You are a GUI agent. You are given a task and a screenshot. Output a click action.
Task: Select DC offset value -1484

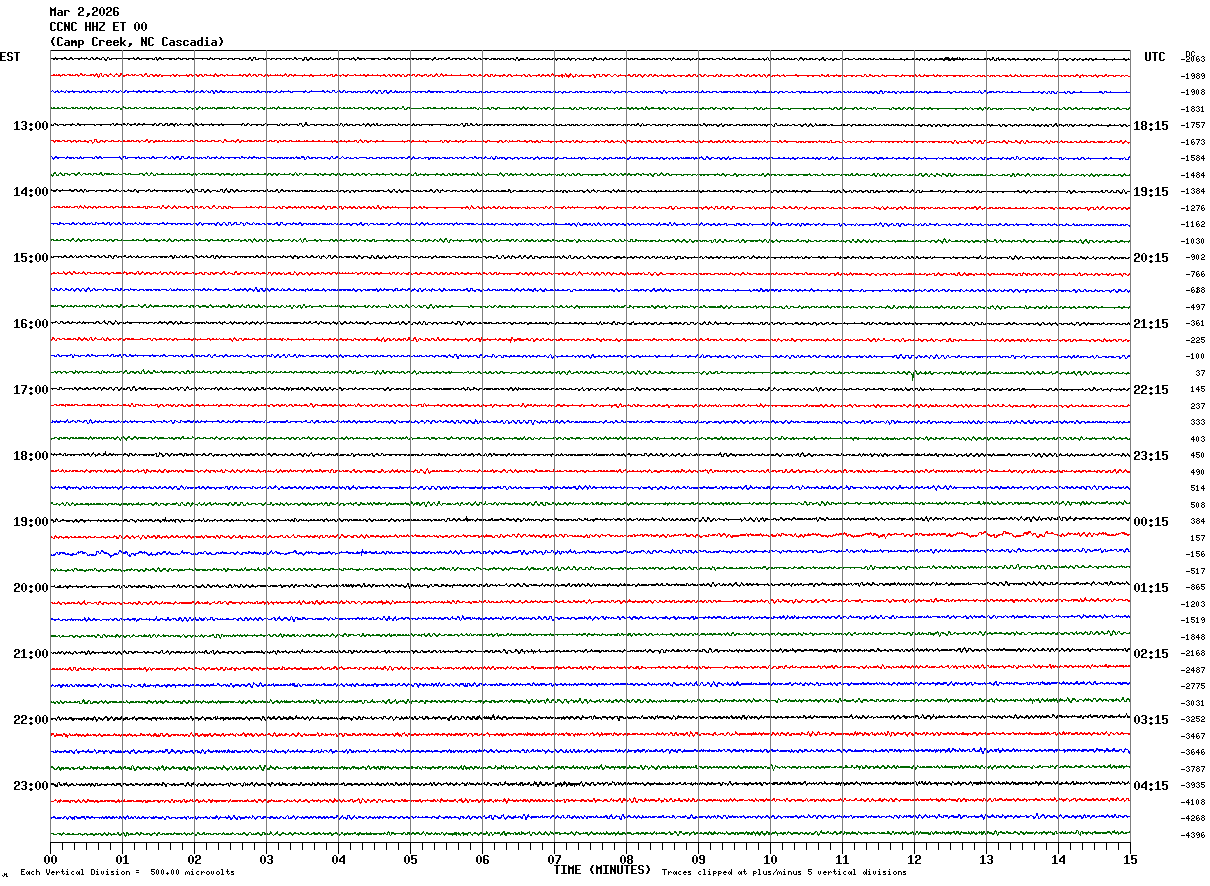[1194, 175]
